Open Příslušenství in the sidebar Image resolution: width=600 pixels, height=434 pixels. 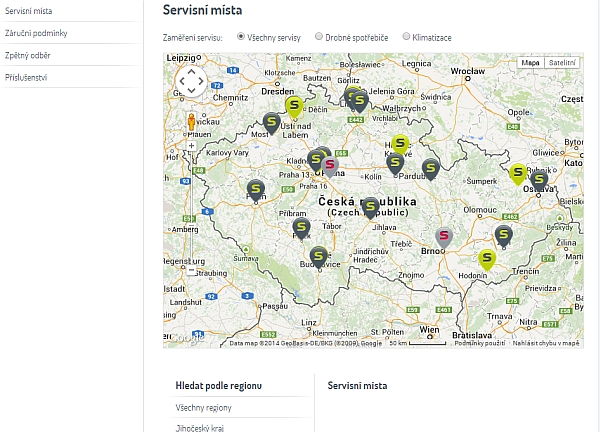click(x=26, y=78)
